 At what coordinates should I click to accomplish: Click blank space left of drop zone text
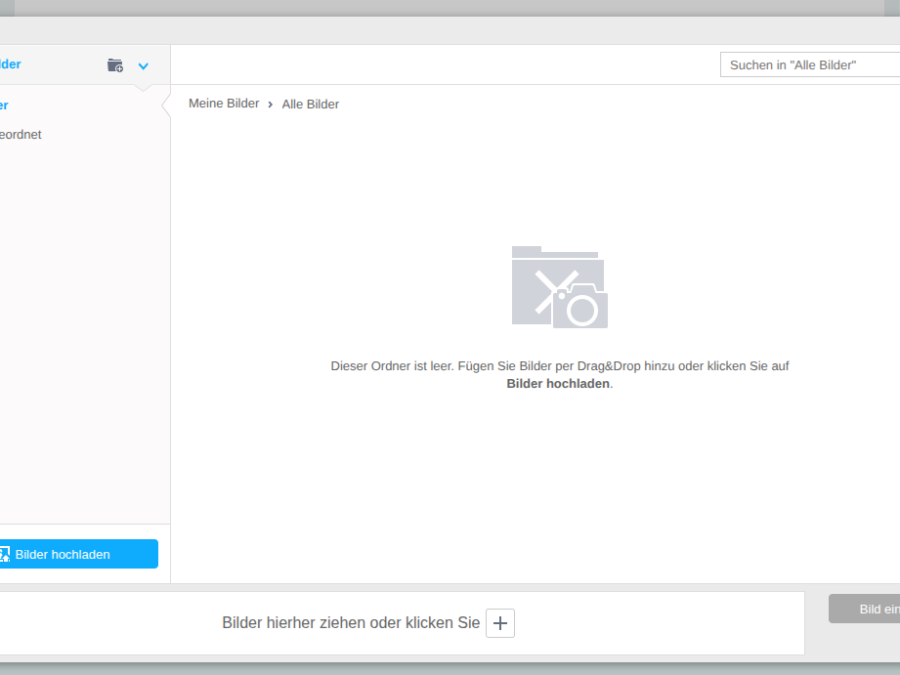tap(100, 623)
